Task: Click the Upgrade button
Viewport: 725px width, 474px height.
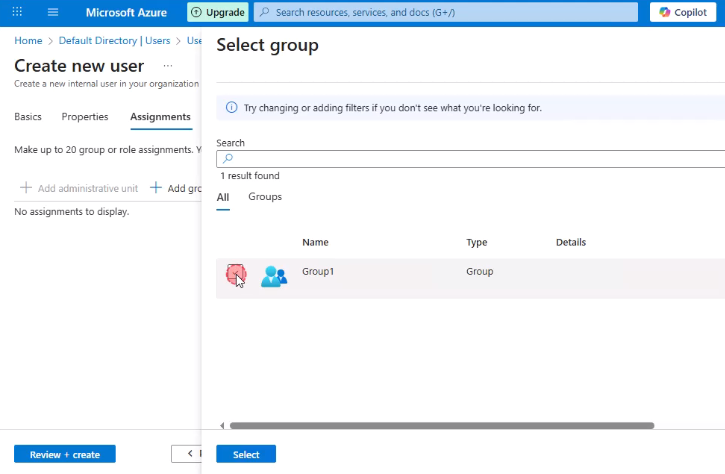Action: pyautogui.click(x=218, y=12)
